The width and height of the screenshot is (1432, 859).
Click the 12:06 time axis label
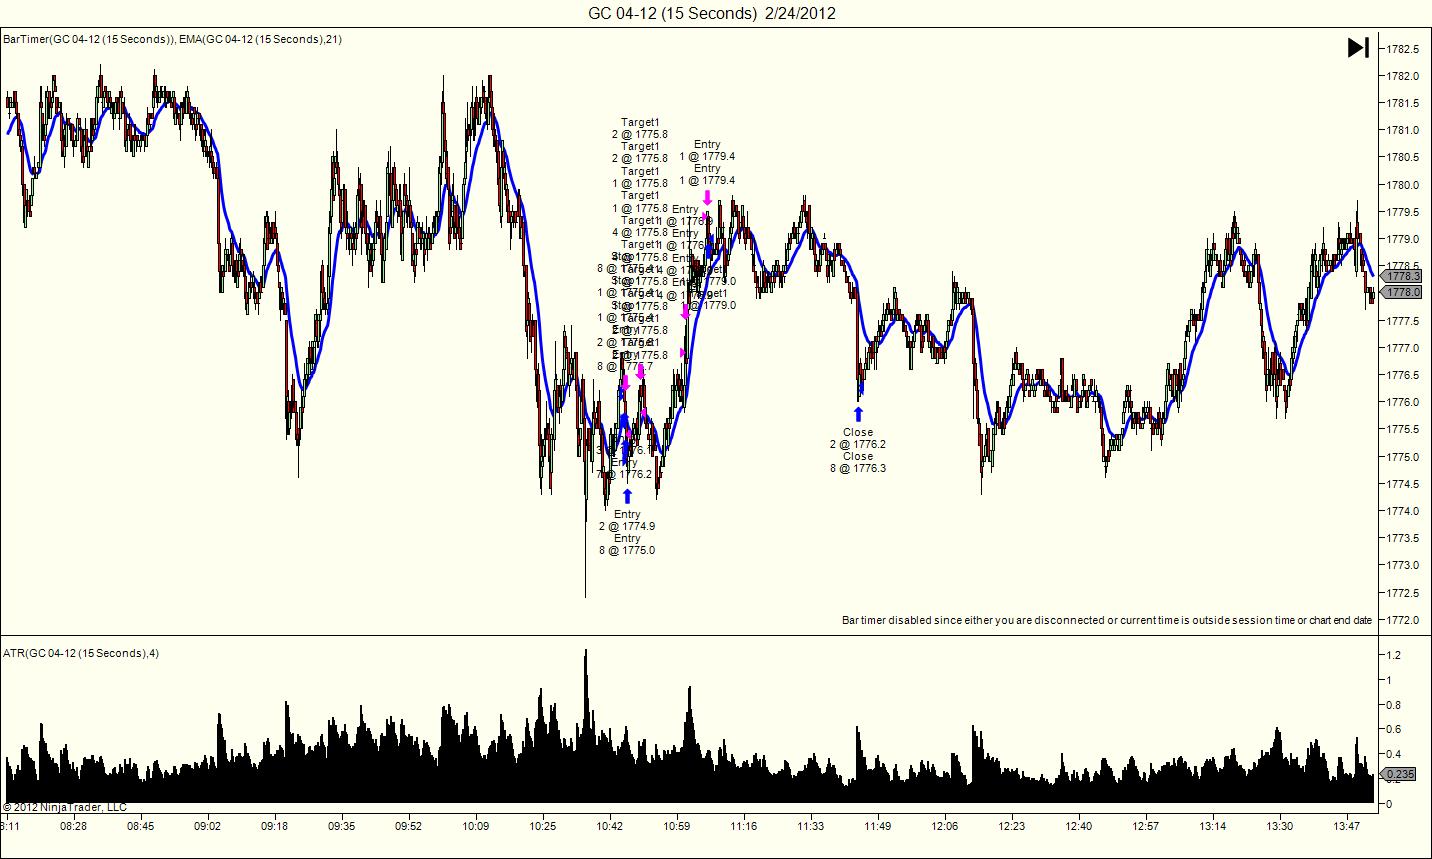pyautogui.click(x=945, y=827)
